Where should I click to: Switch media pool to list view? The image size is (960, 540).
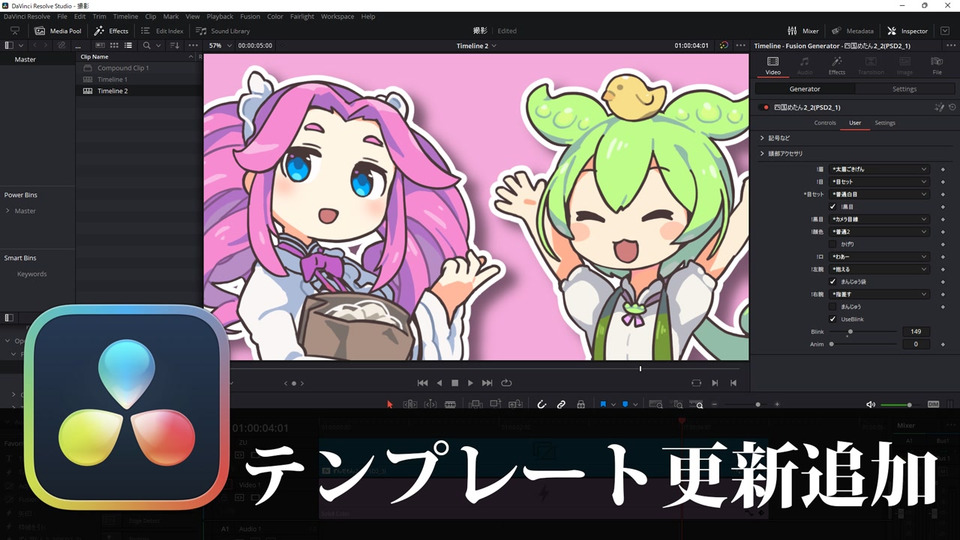(128, 45)
